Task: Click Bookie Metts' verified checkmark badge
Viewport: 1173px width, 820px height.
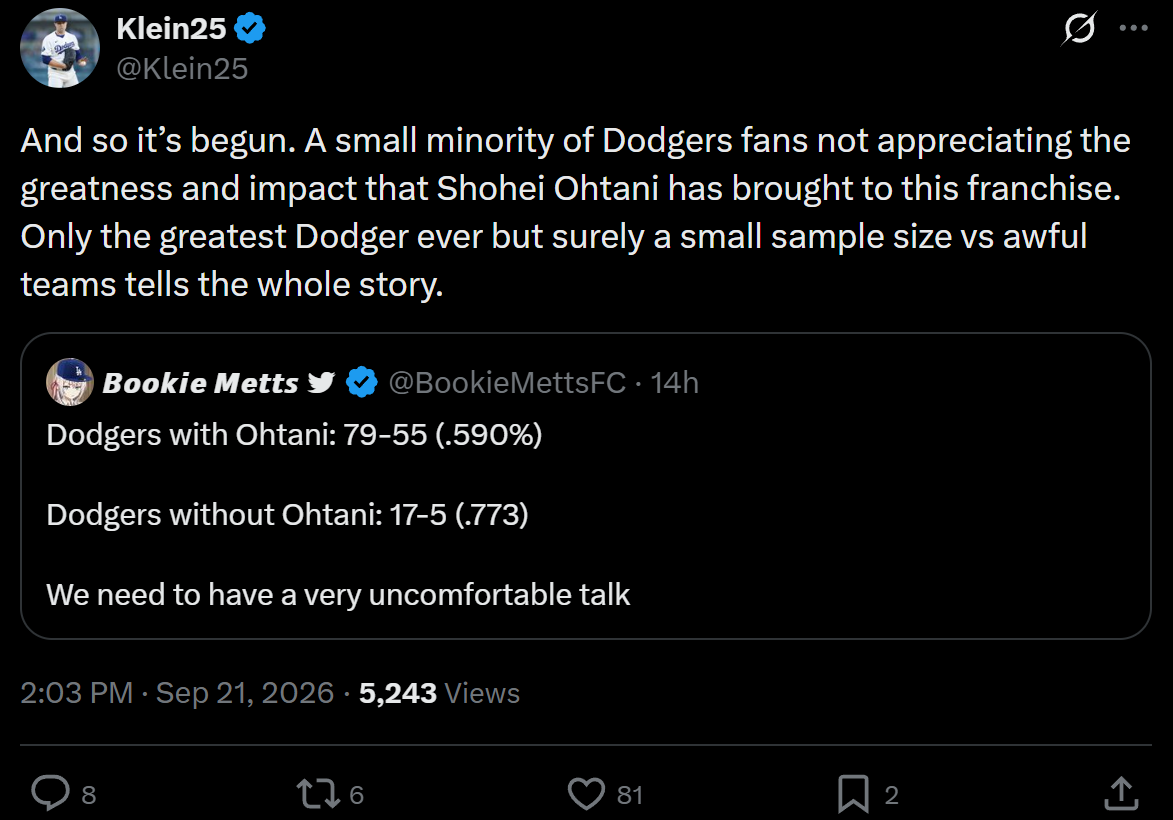Action: pyautogui.click(x=362, y=382)
